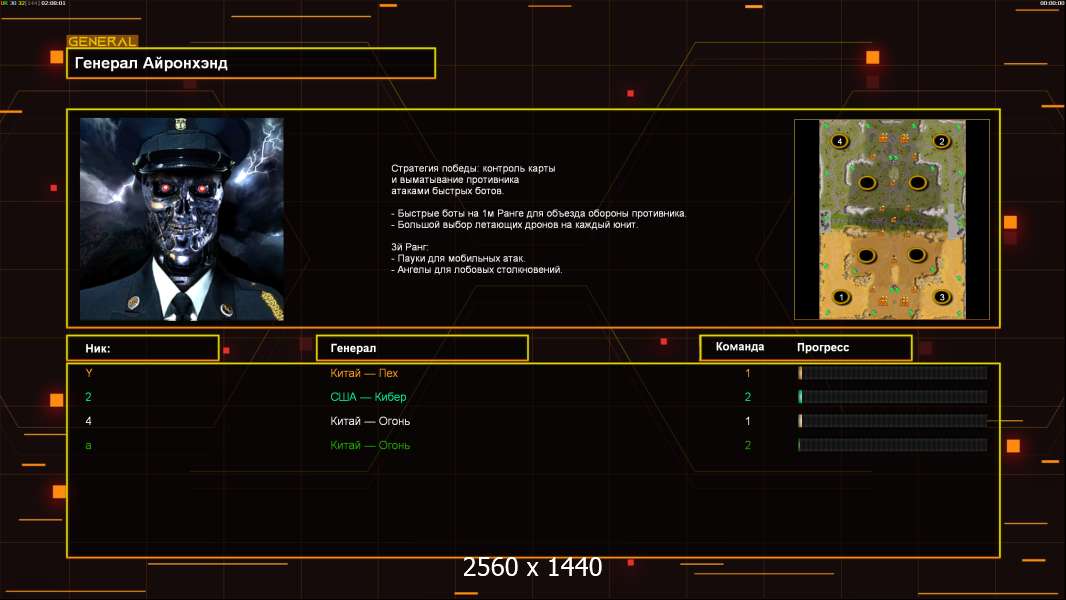Click team number 1 in player Y's row
Image resolution: width=1066 pixels, height=600 pixels.
pyautogui.click(x=748, y=373)
